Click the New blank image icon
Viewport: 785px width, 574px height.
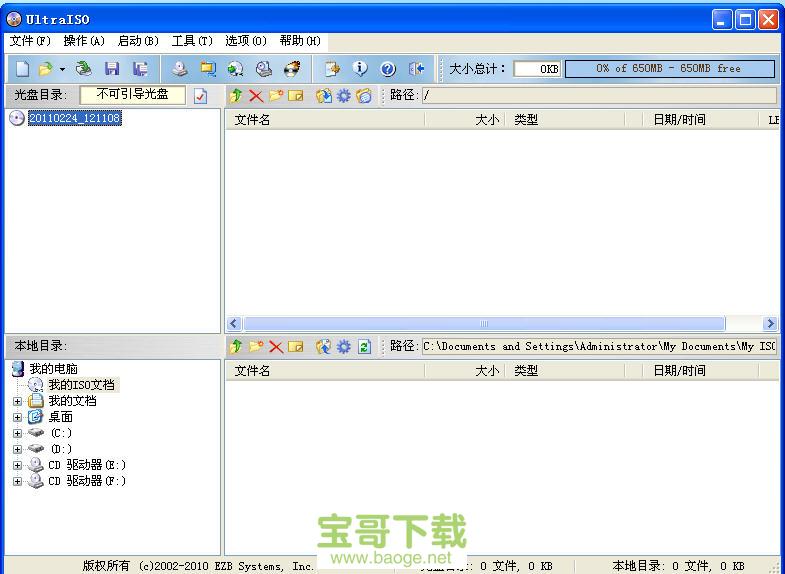[22, 69]
